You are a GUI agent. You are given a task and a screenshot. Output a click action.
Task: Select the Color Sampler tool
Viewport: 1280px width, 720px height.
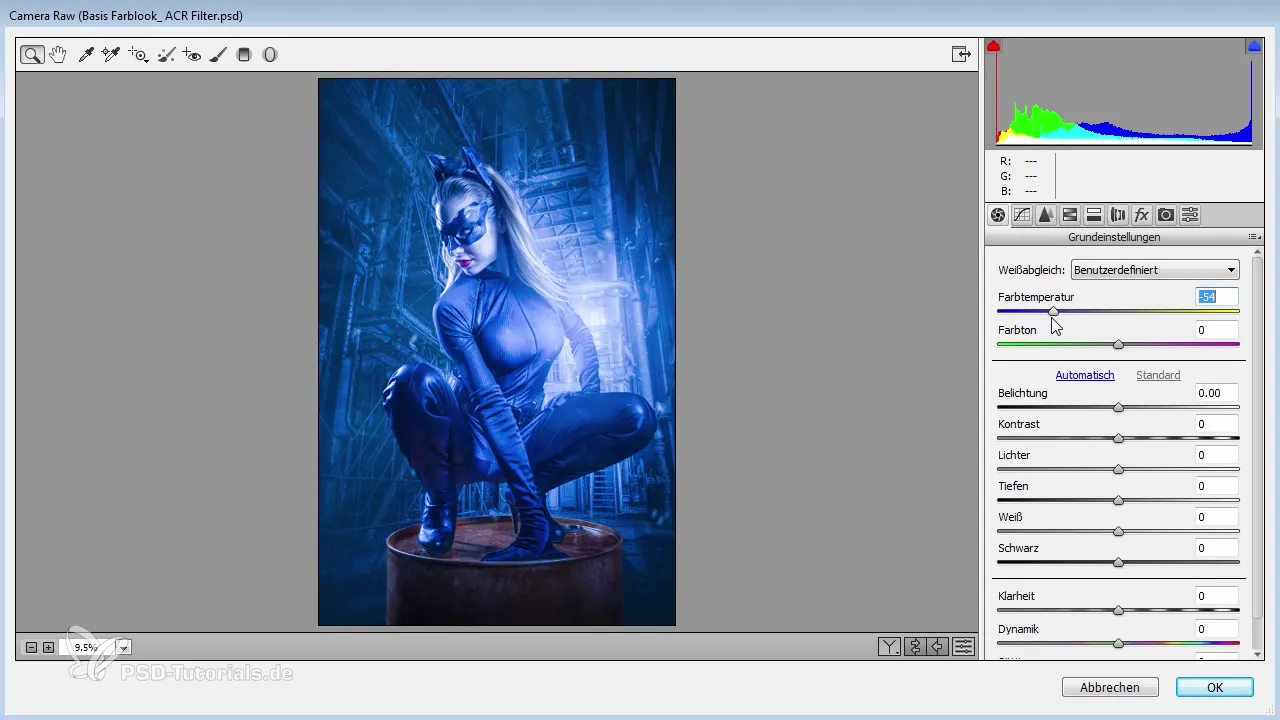click(110, 55)
